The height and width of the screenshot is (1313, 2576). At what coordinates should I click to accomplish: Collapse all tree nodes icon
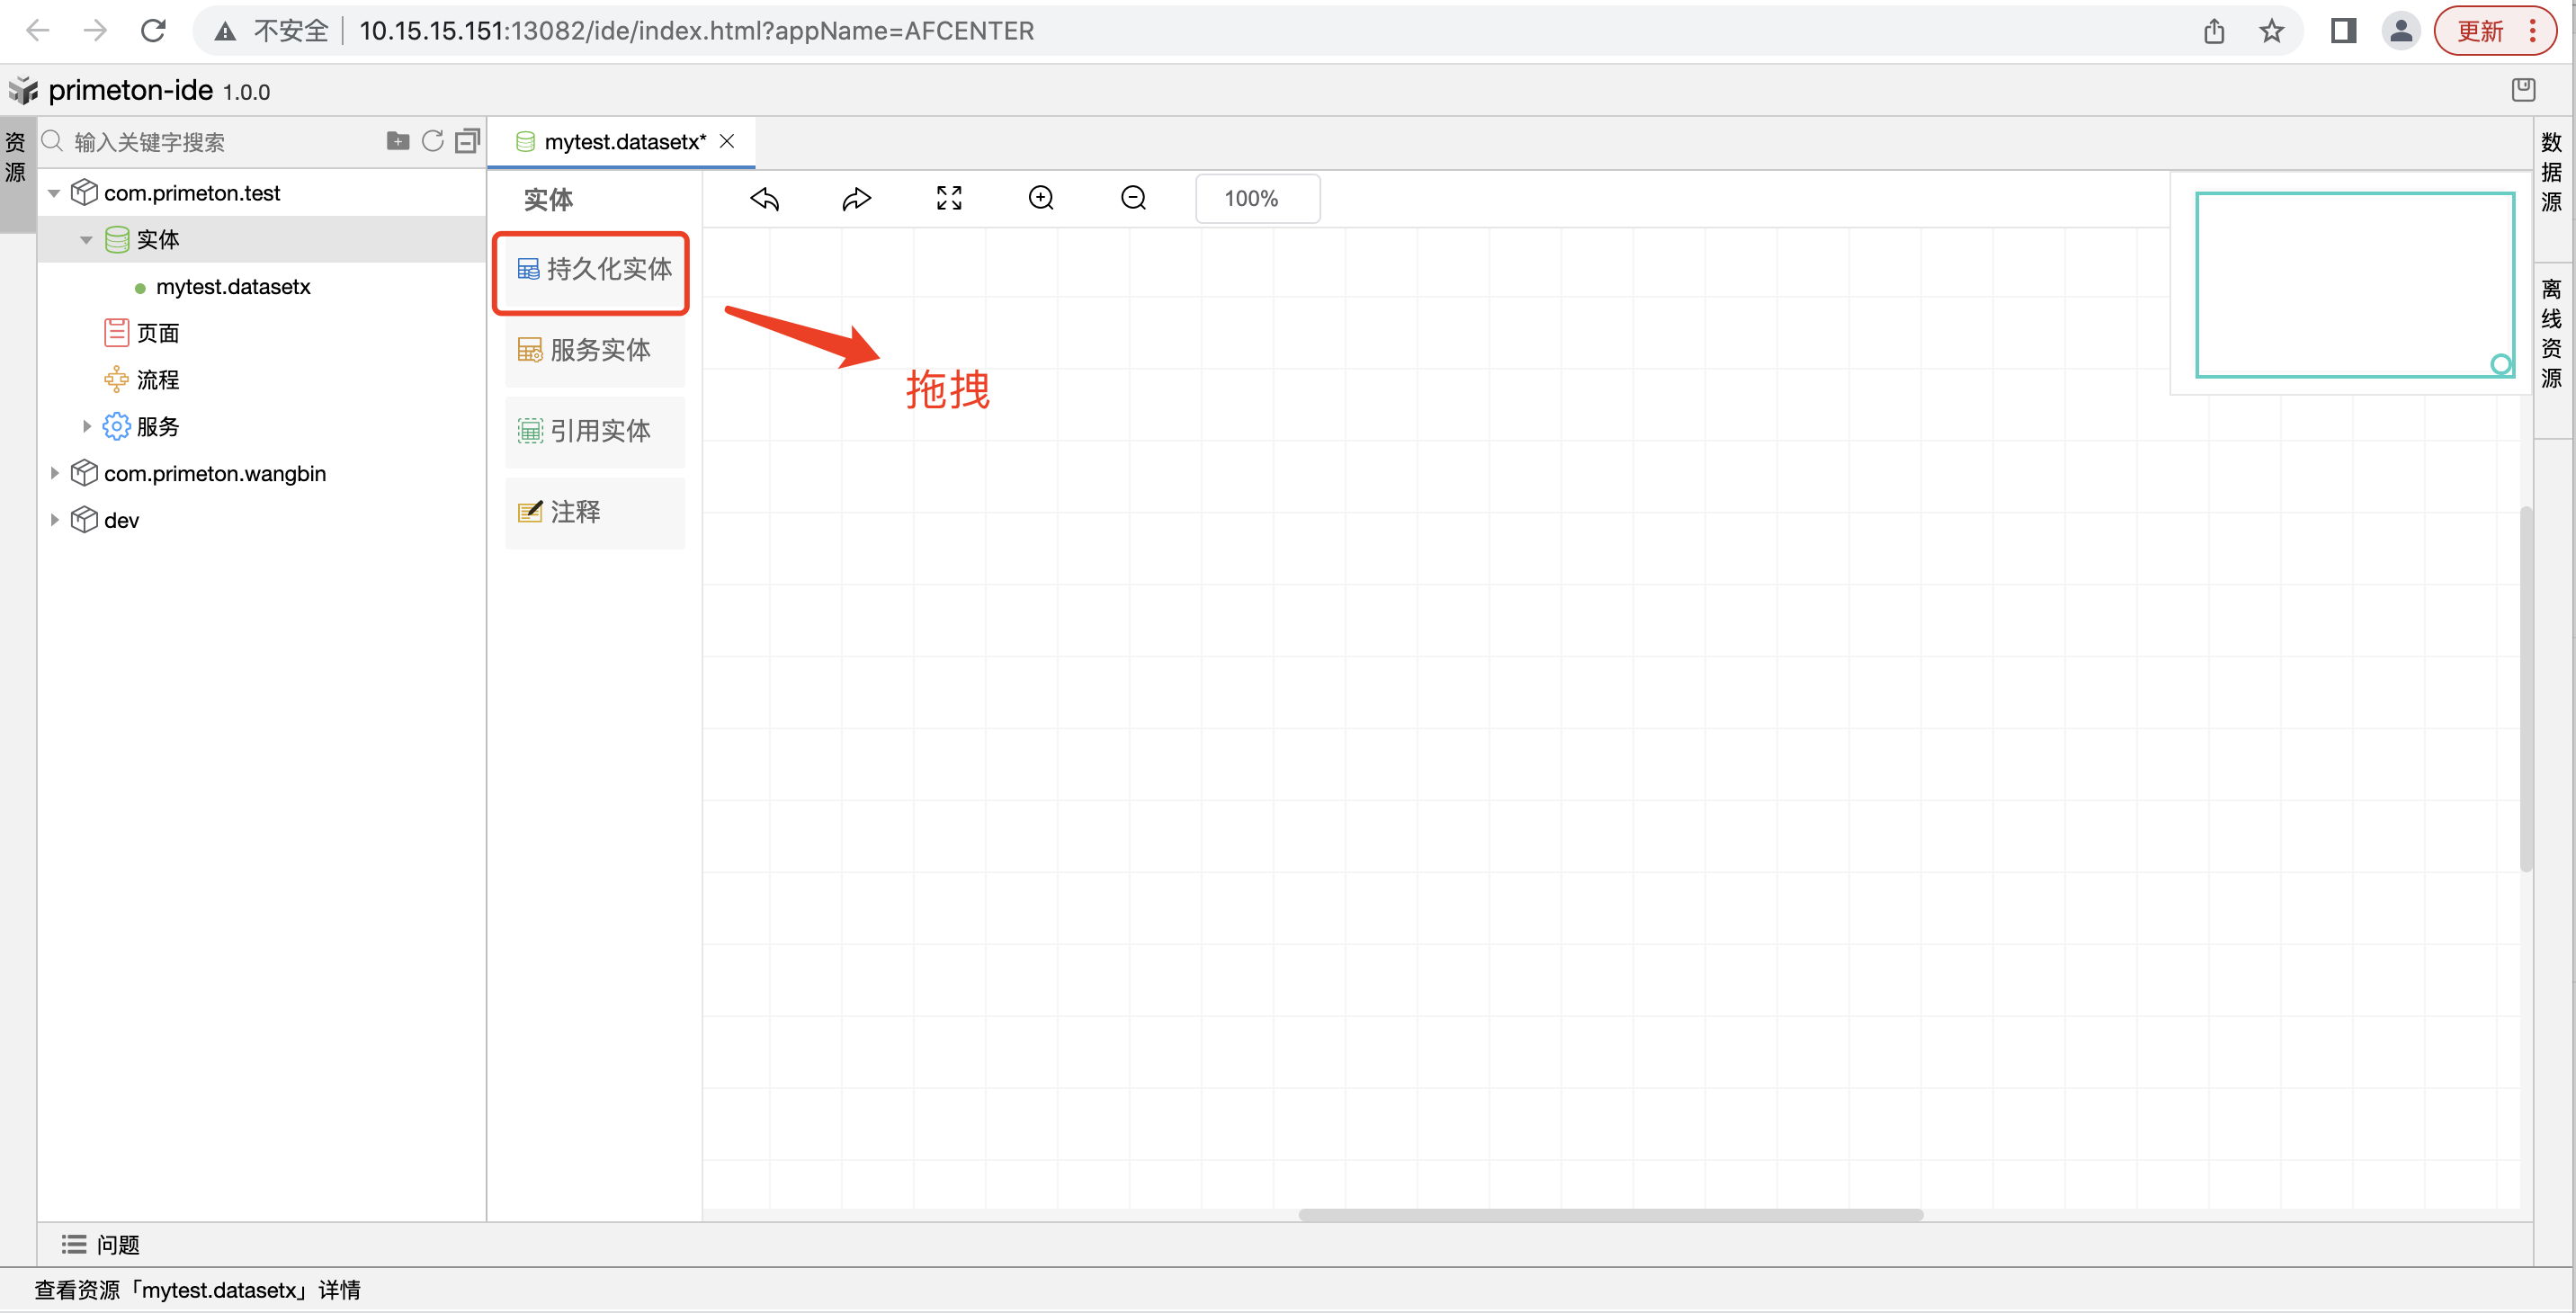pos(467,141)
